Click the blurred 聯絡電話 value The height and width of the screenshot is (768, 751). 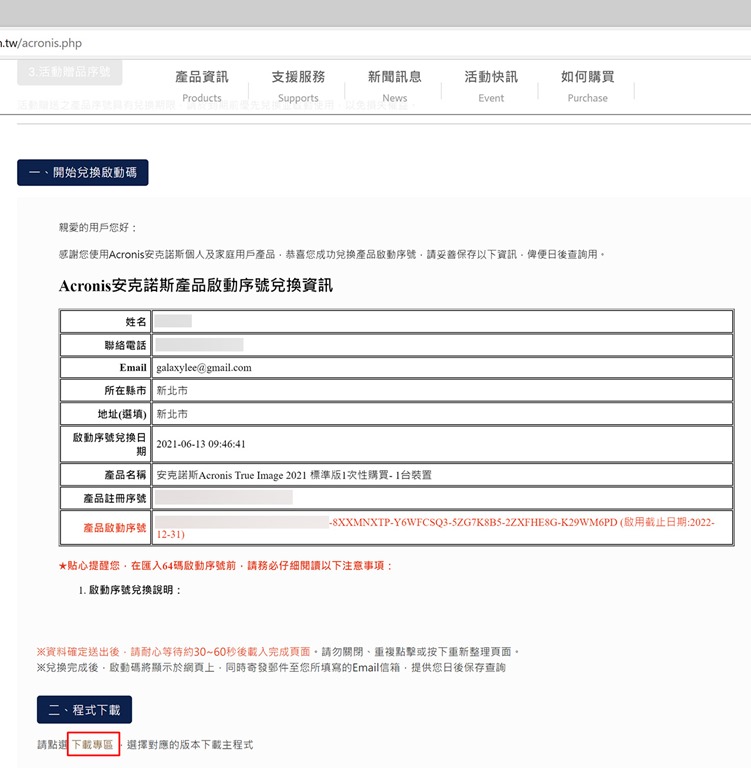(199, 344)
